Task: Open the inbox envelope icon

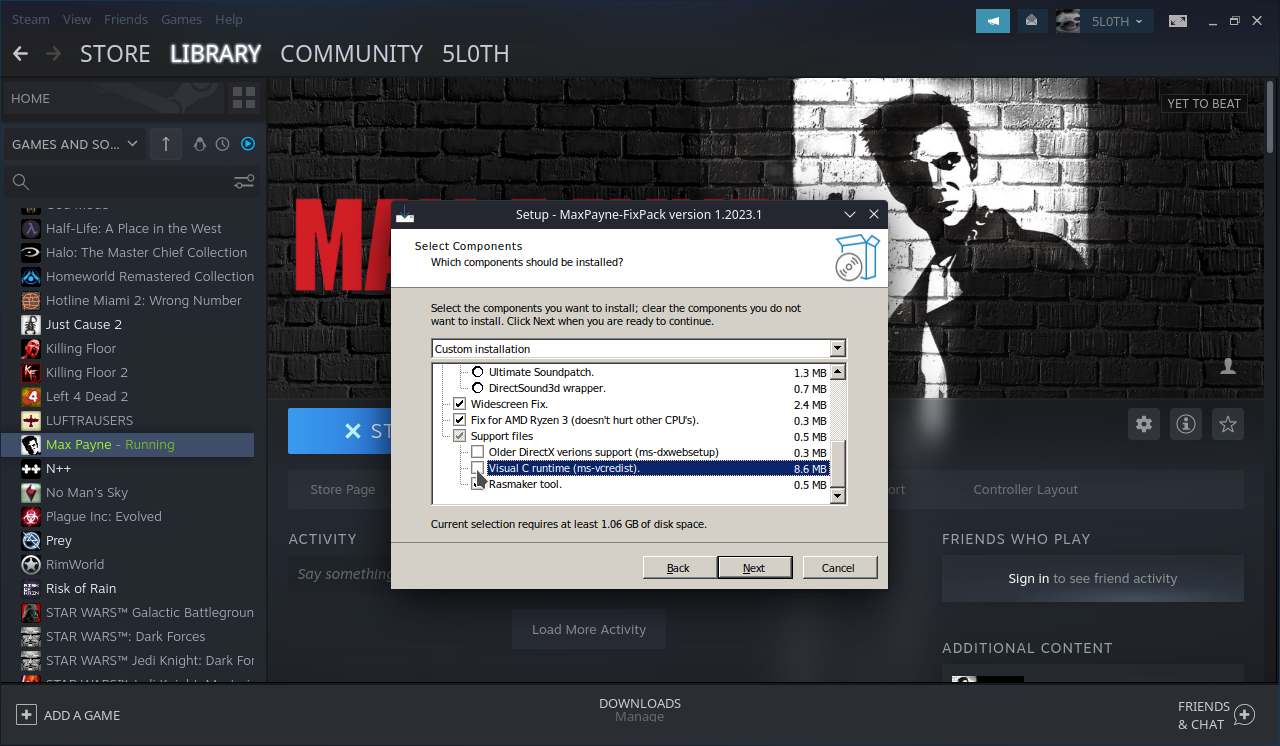Action: [1031, 21]
